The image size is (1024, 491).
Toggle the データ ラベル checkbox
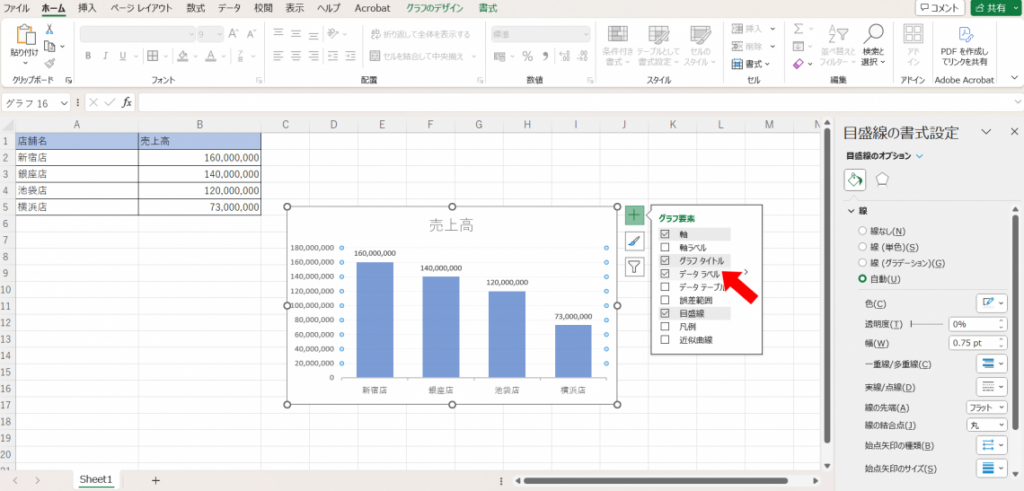click(x=665, y=273)
